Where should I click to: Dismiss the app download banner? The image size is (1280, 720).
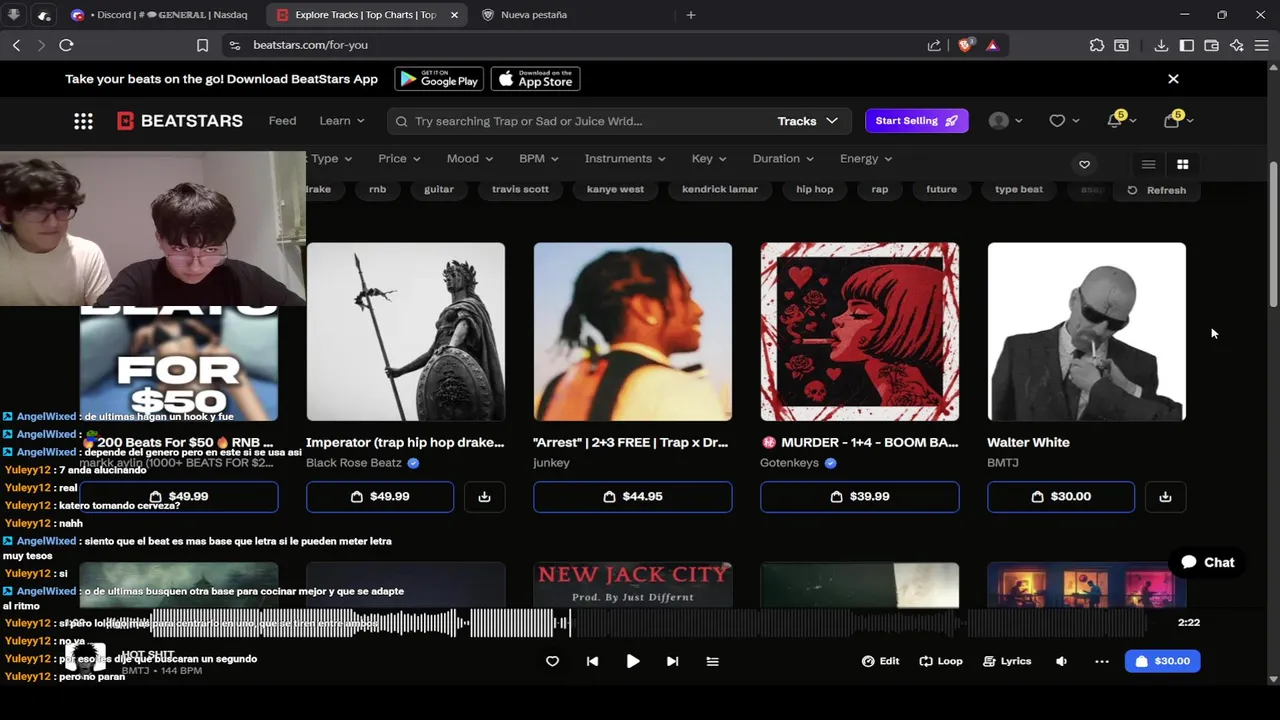click(1173, 79)
